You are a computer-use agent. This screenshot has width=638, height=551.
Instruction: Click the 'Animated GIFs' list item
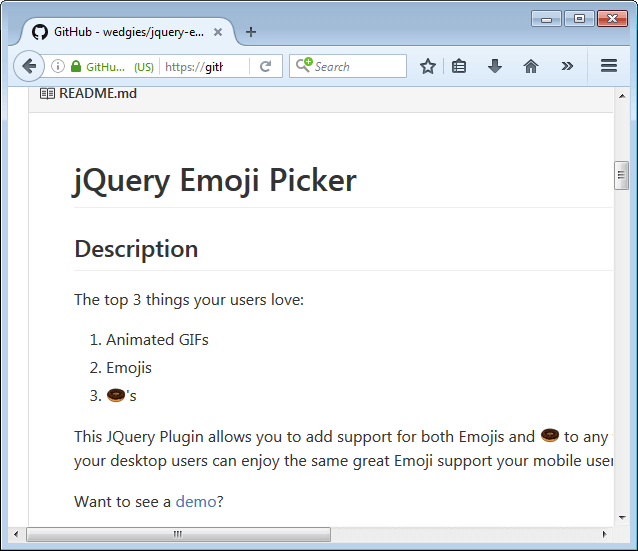157,340
